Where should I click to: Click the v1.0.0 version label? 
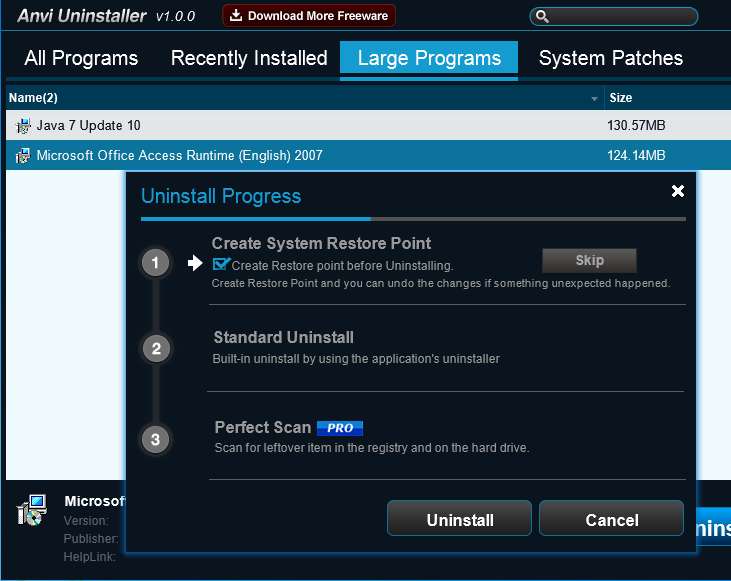(175, 17)
